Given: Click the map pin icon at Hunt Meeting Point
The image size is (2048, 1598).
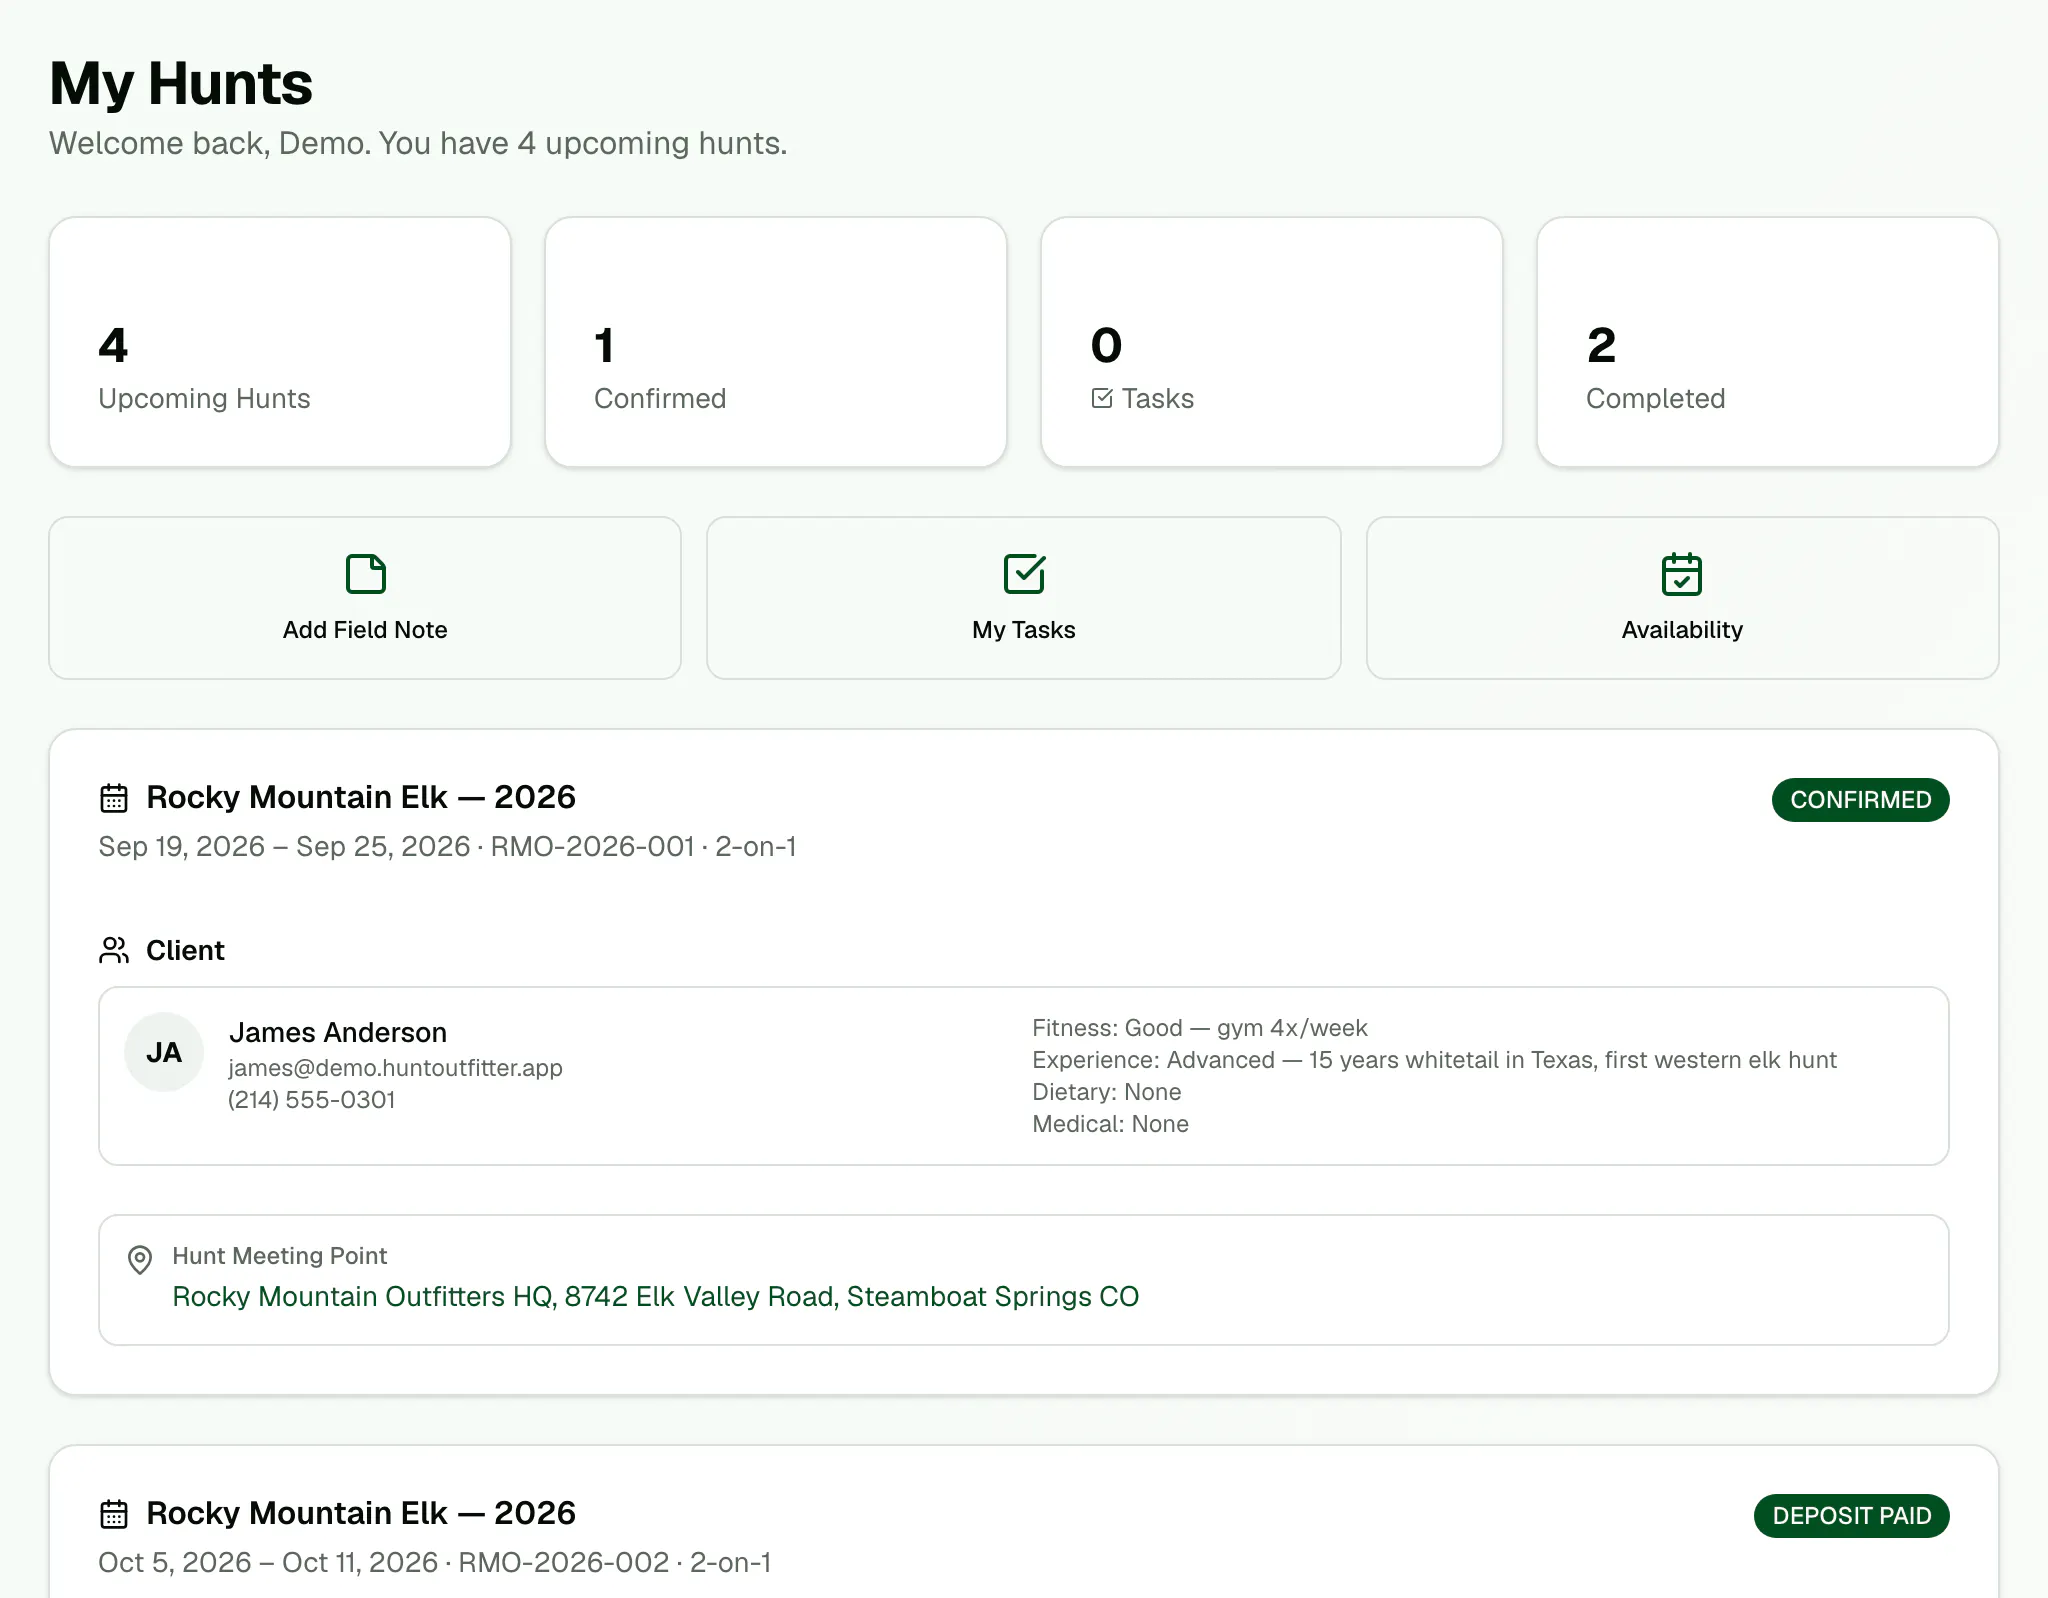Looking at the screenshot, I should click(x=140, y=1260).
